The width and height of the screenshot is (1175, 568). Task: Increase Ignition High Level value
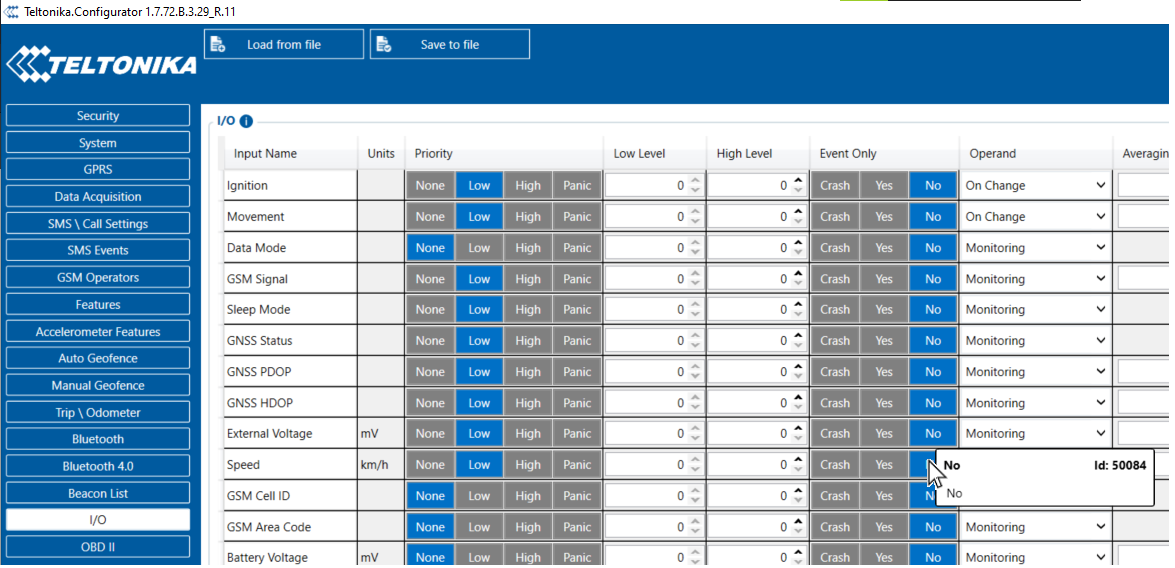tap(799, 181)
